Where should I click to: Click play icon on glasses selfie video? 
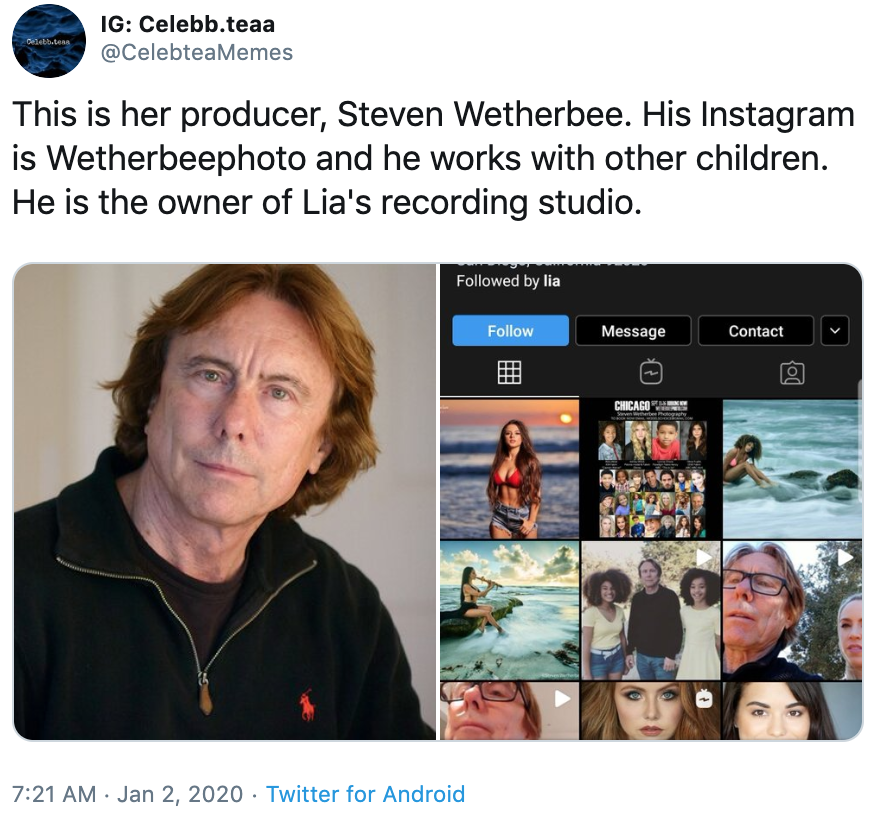(x=845, y=557)
